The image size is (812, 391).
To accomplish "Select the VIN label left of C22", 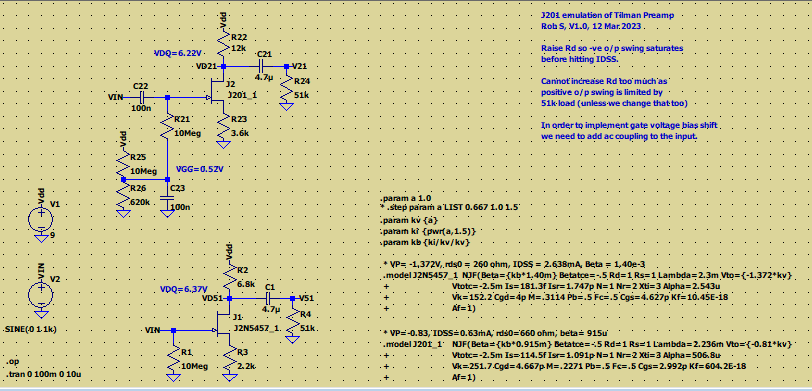I will [x=115, y=97].
